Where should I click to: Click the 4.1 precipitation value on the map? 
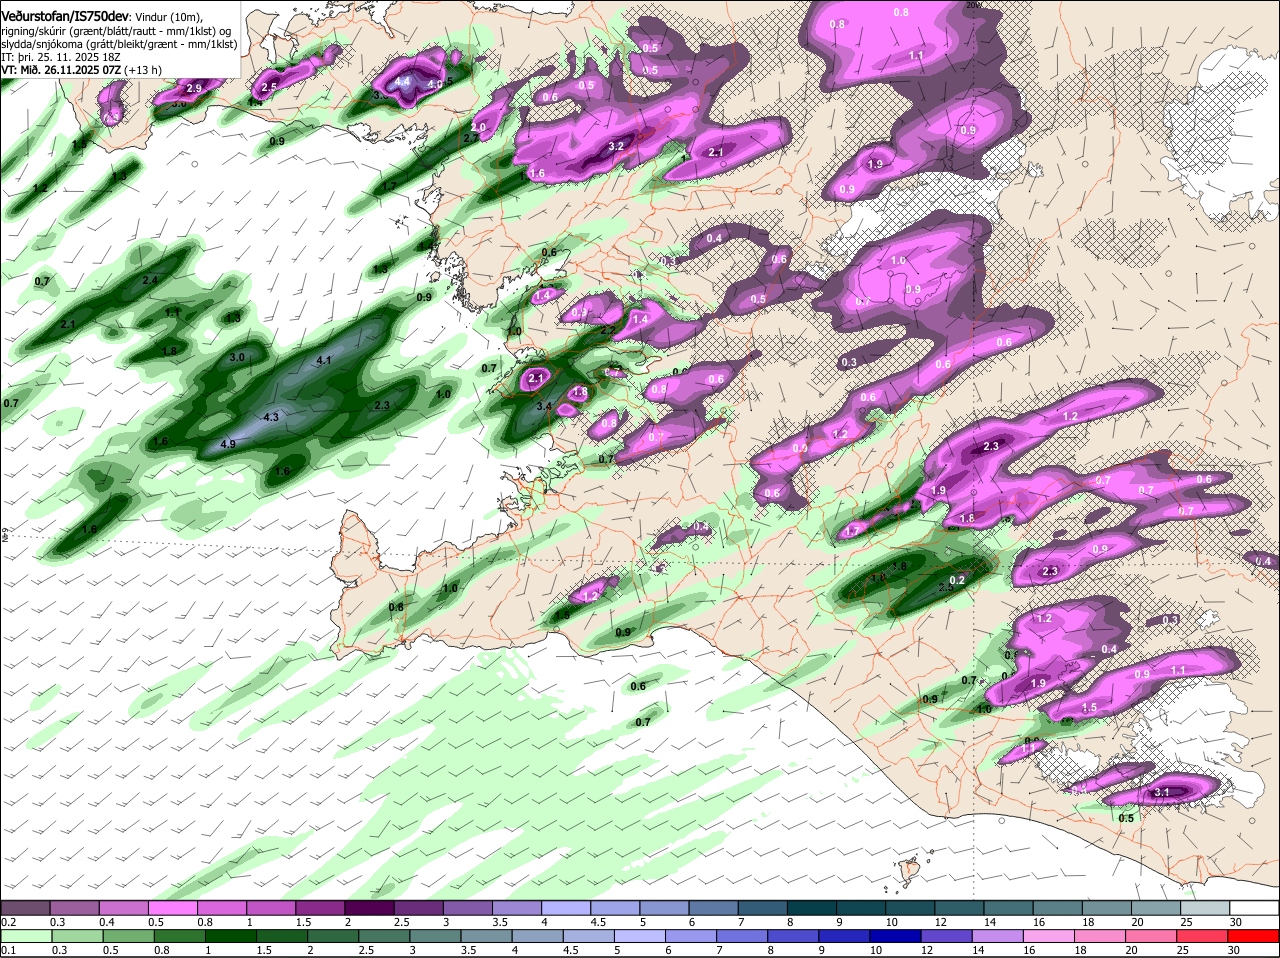pos(323,360)
